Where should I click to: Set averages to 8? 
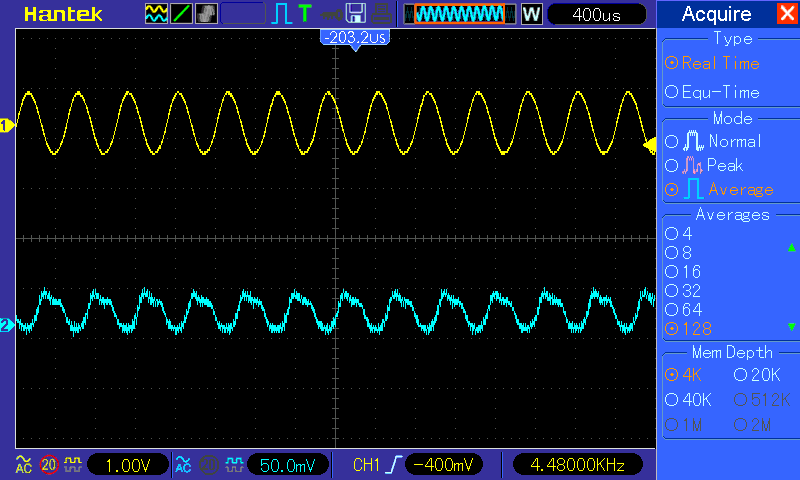679,252
